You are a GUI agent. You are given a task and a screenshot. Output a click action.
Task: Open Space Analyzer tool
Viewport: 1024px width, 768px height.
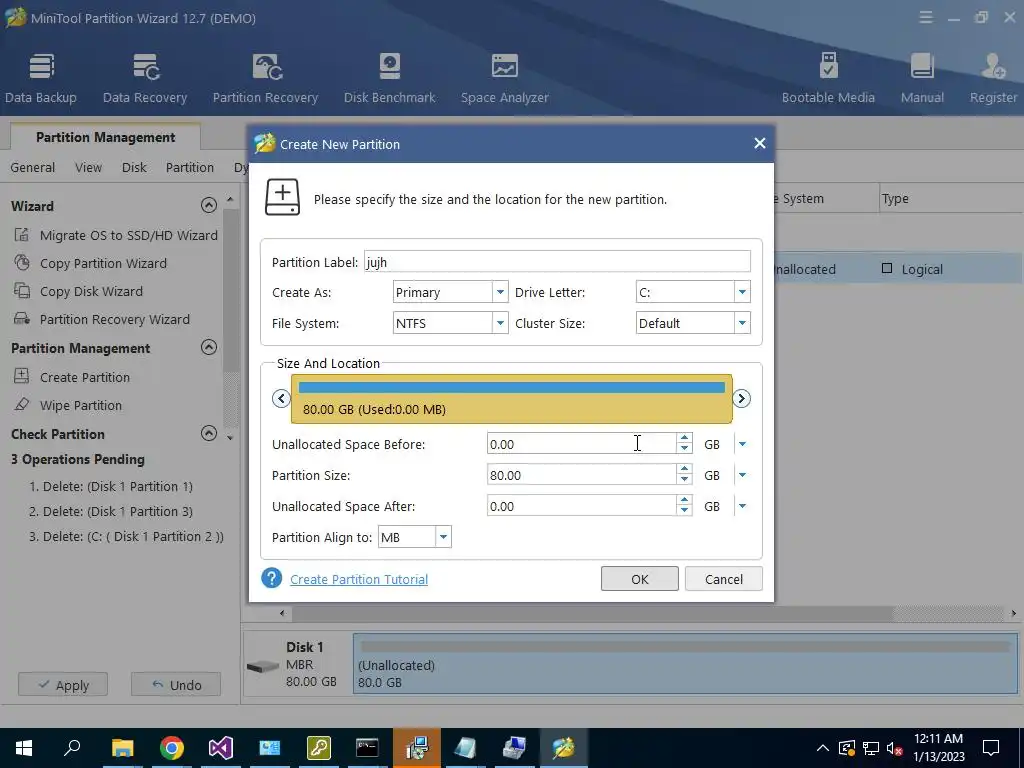[x=504, y=78]
